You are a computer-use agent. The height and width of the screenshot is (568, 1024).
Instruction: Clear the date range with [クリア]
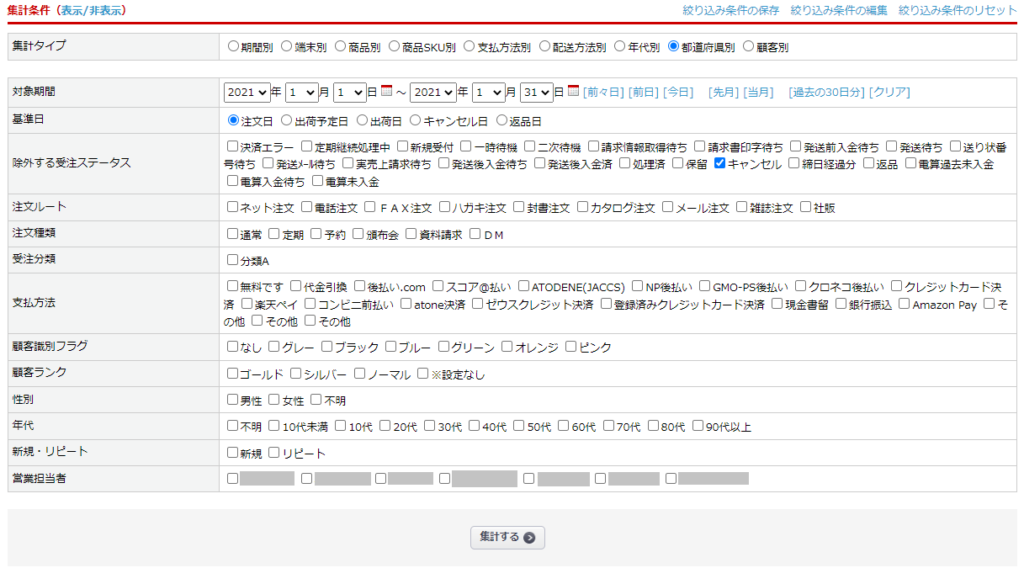(x=889, y=92)
